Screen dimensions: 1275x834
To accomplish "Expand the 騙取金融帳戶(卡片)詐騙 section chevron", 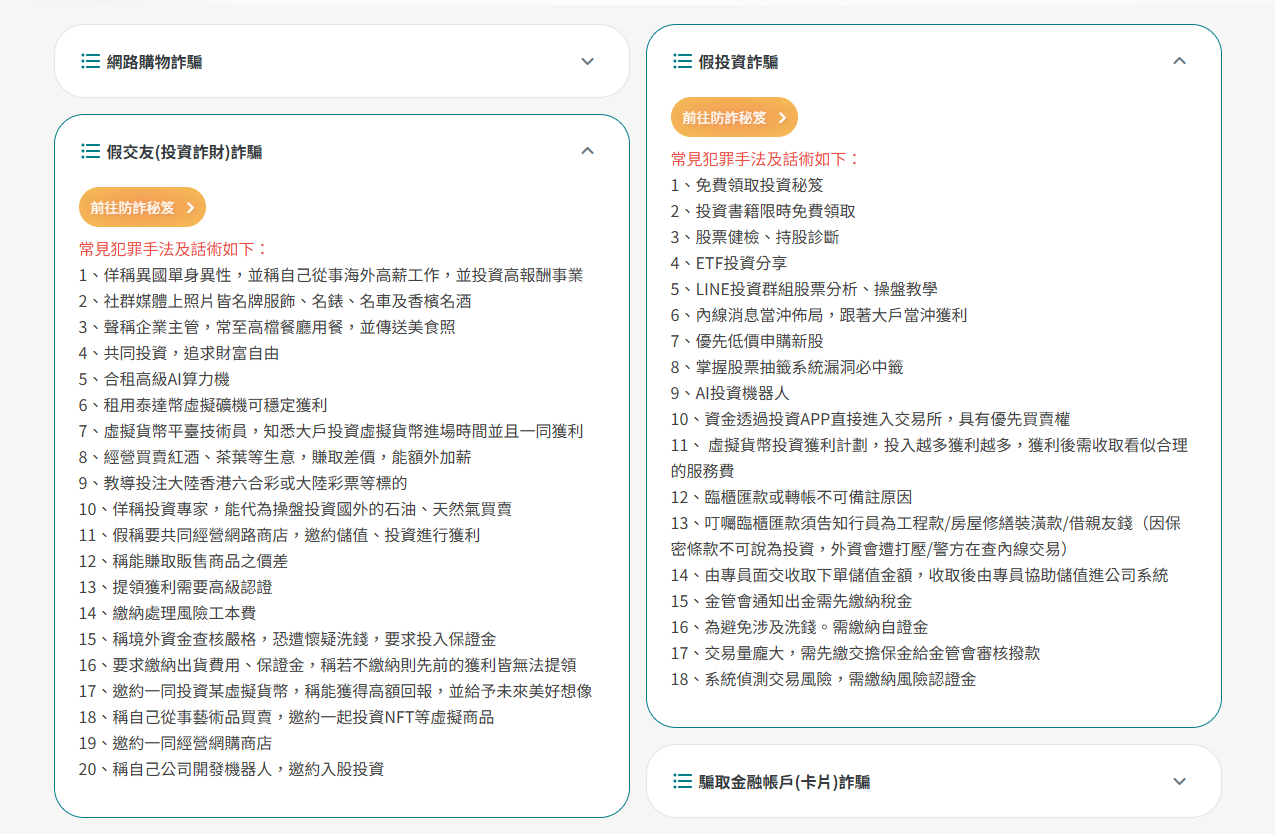I will pyautogui.click(x=1179, y=781).
